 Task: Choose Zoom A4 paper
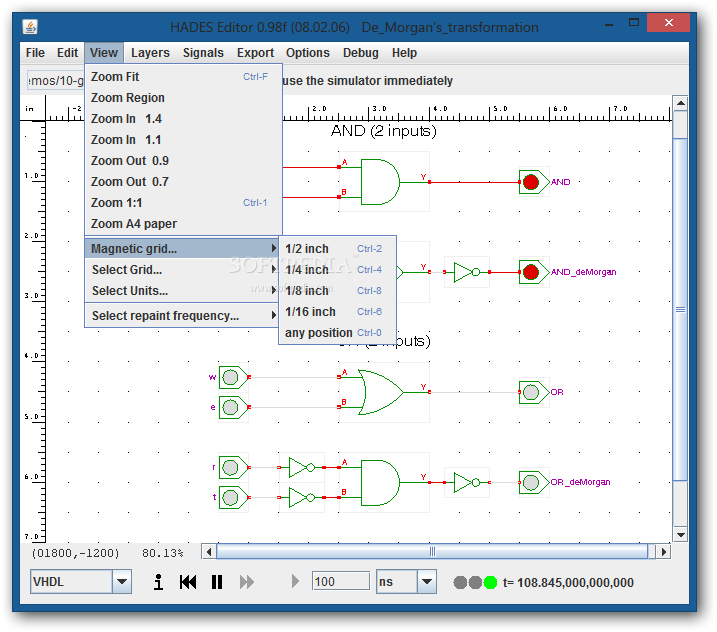point(183,224)
